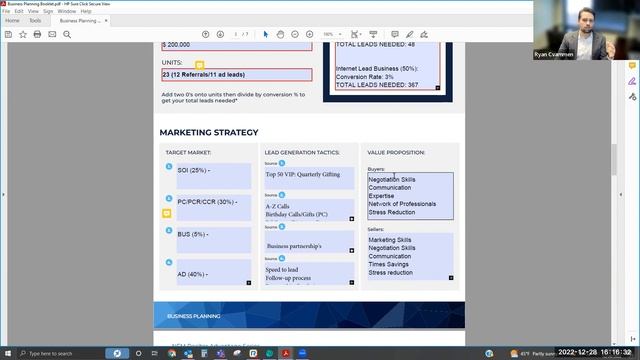Image resolution: width=640 pixels, height=360 pixels.
Task: Toggle expand-pane icon at bottom right
Action: [632, 339]
